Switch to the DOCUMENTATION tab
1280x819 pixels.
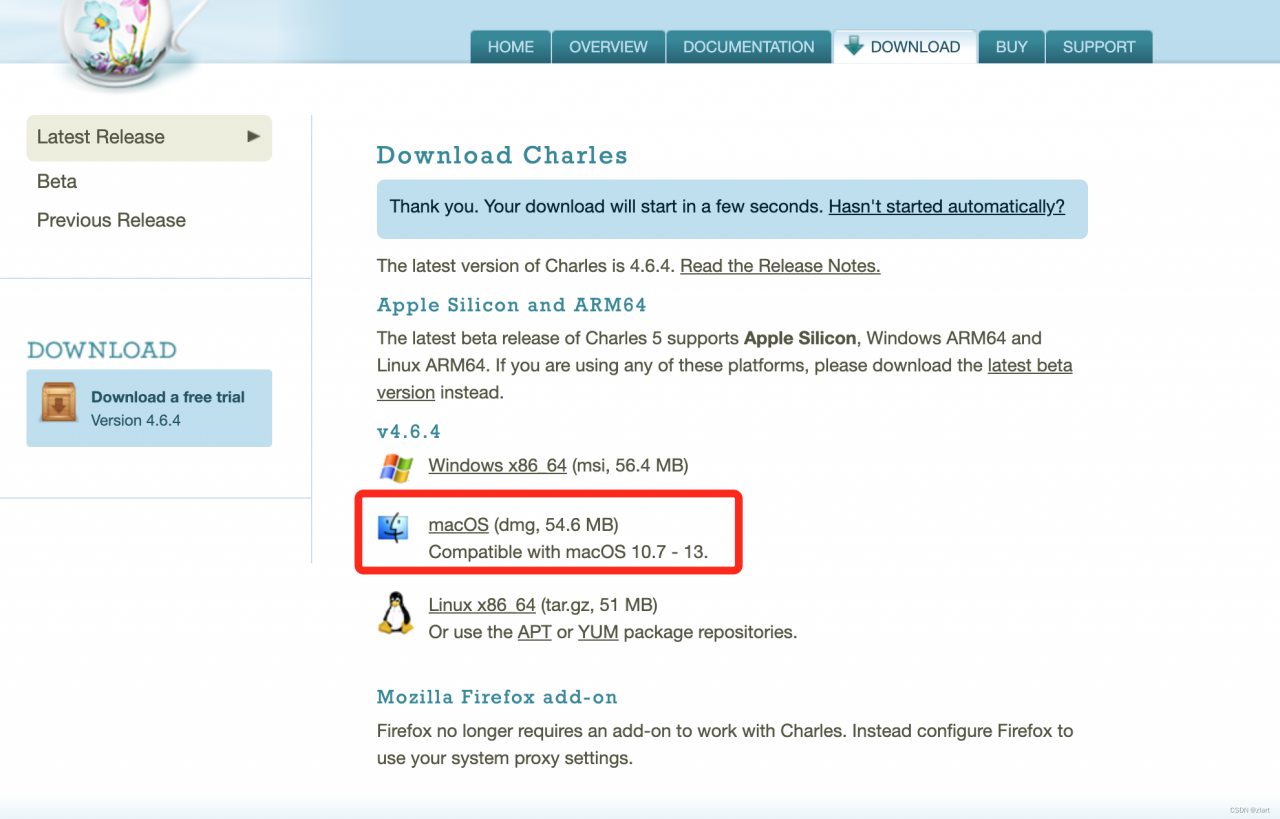(x=748, y=47)
